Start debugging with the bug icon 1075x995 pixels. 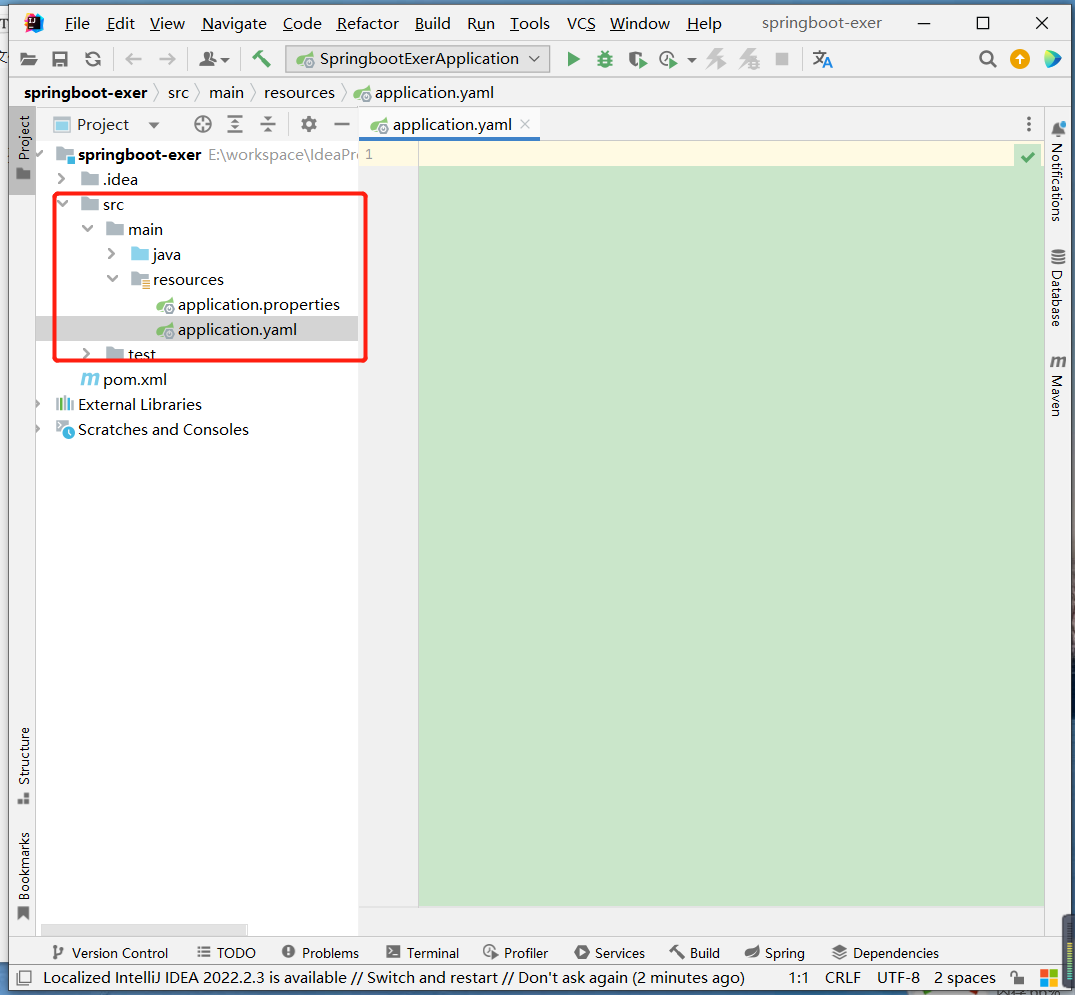pyautogui.click(x=605, y=60)
